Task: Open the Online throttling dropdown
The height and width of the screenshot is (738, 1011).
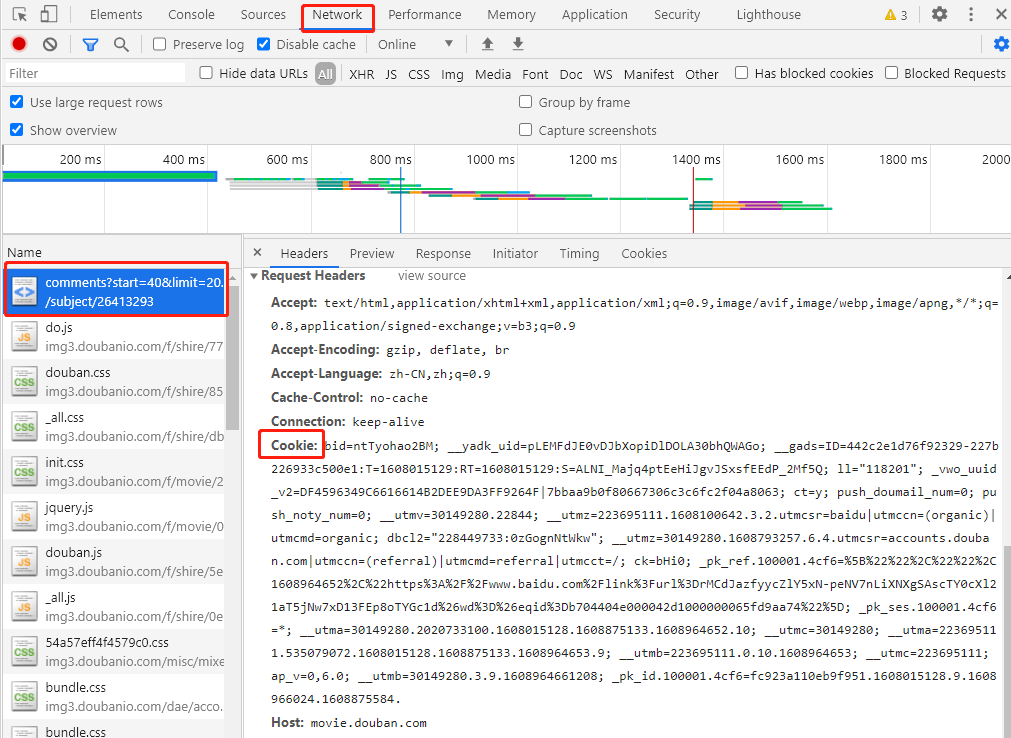Action: click(416, 44)
